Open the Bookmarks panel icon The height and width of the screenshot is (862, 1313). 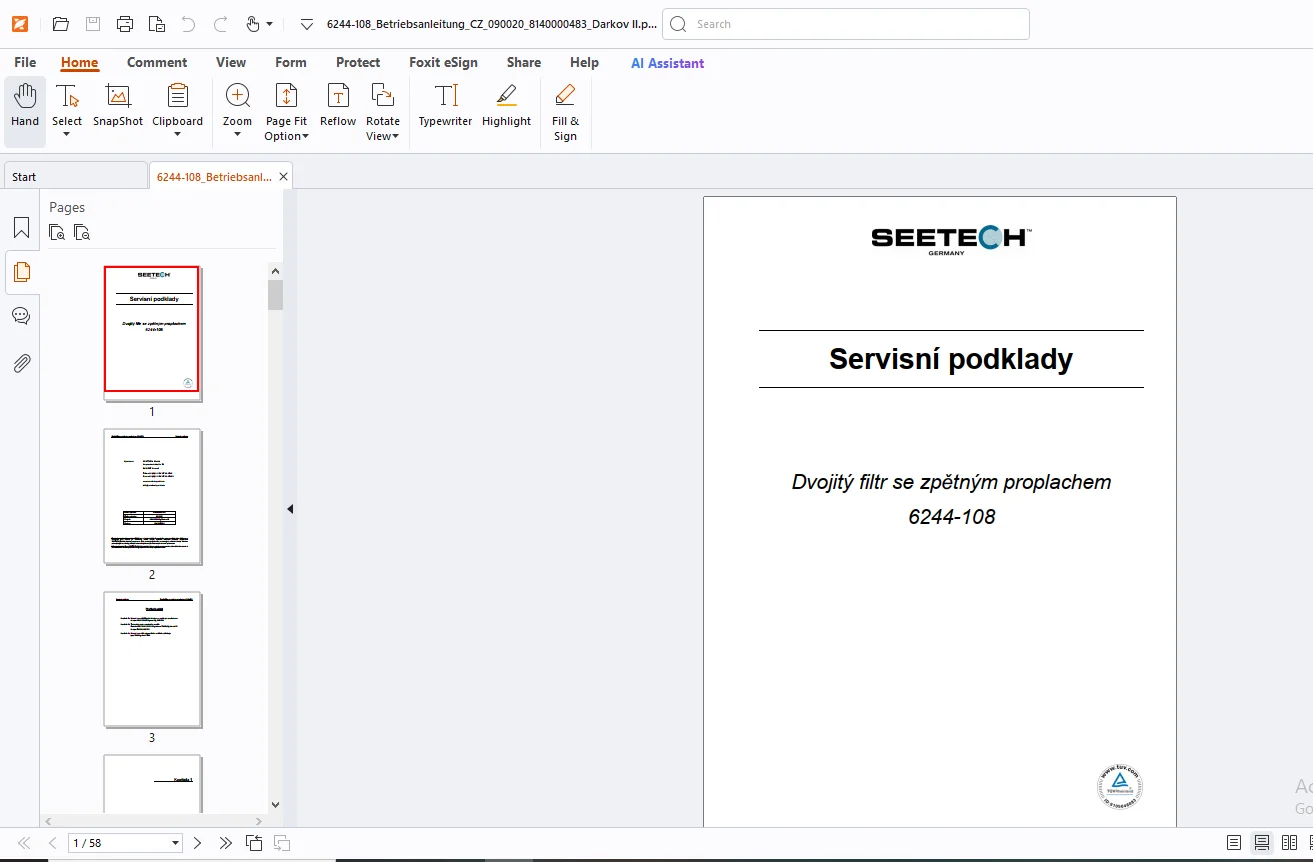[21, 227]
